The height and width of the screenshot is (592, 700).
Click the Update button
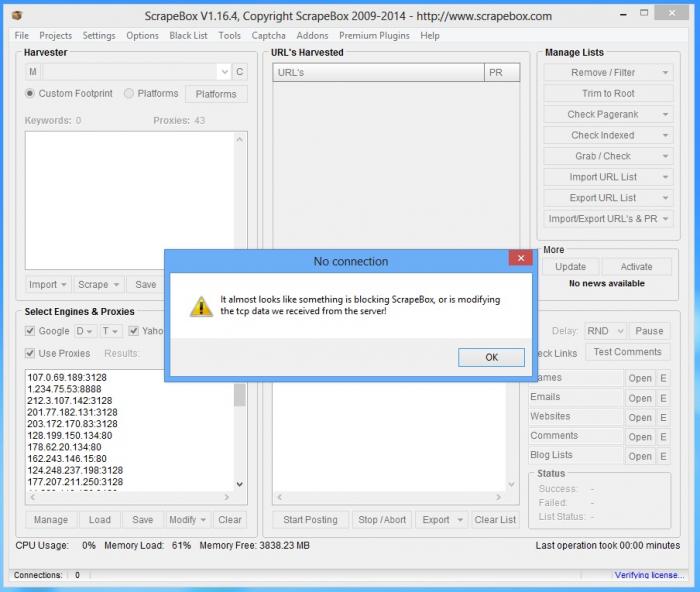[571, 267]
